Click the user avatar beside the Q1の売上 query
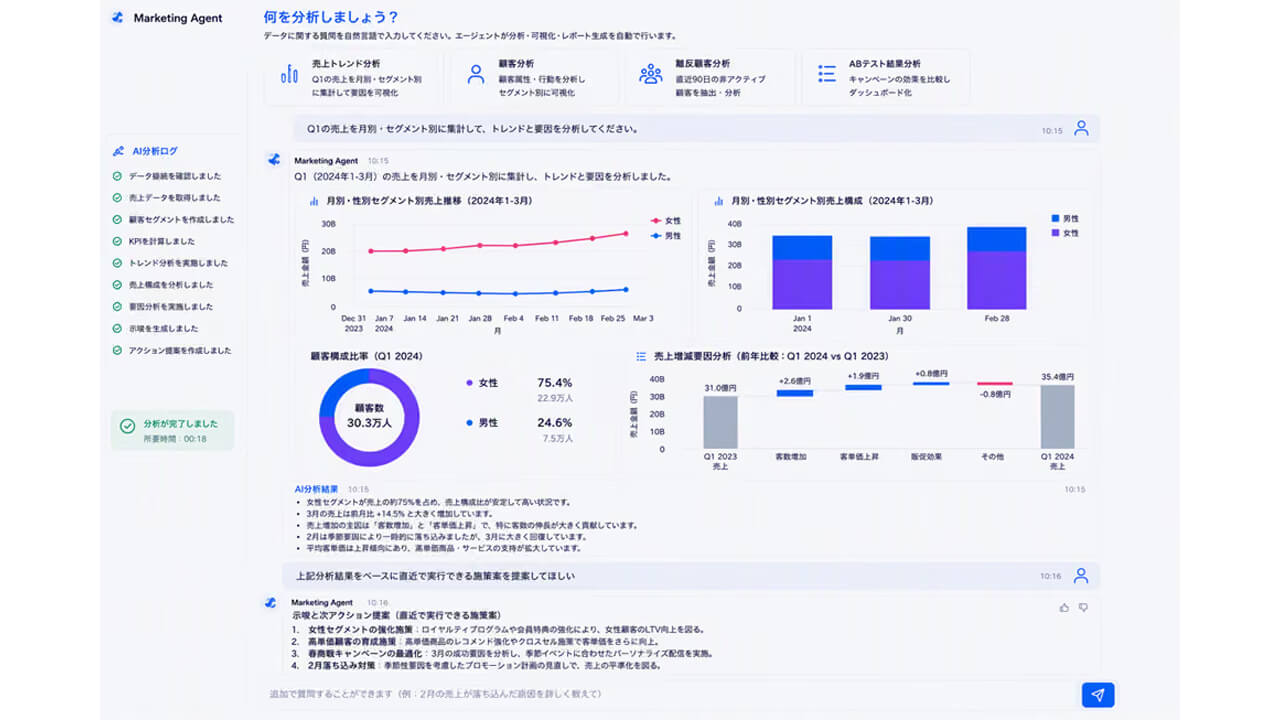The image size is (1280, 720). point(1081,129)
